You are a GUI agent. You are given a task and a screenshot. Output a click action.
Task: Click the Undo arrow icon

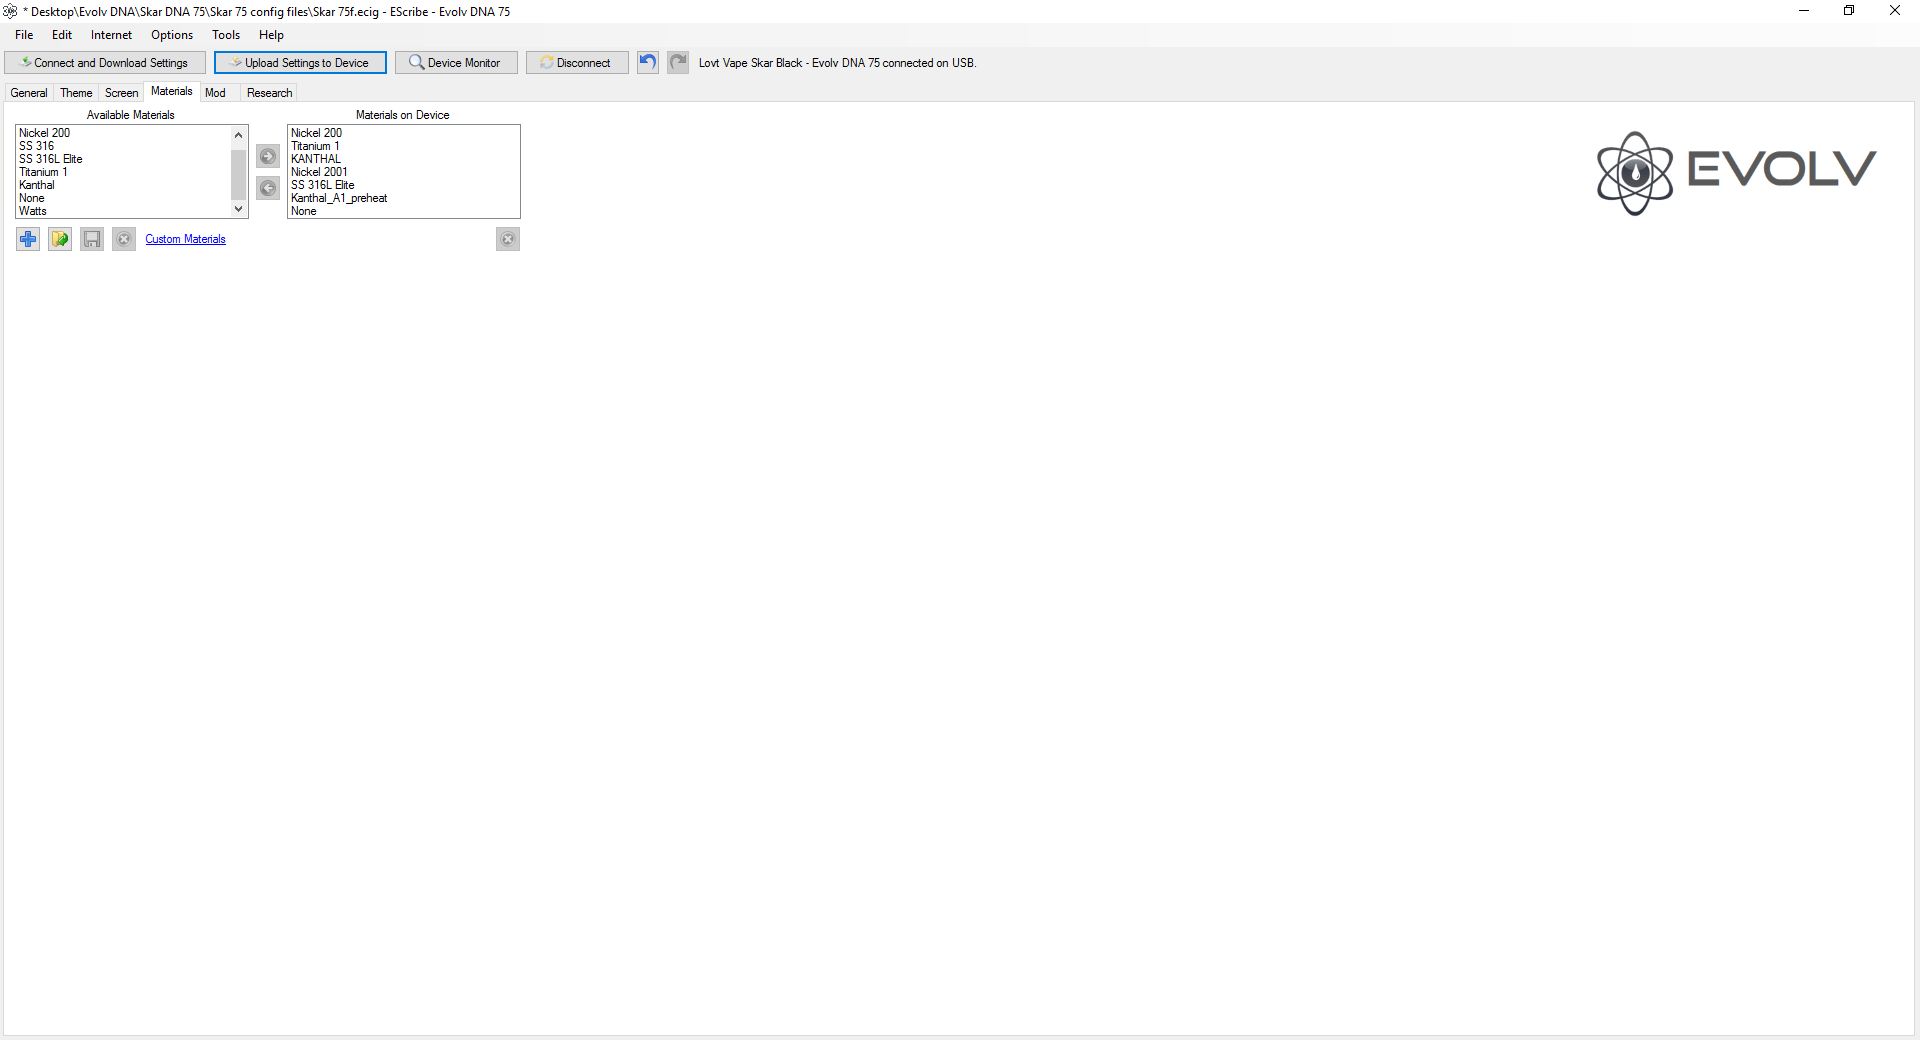(648, 62)
